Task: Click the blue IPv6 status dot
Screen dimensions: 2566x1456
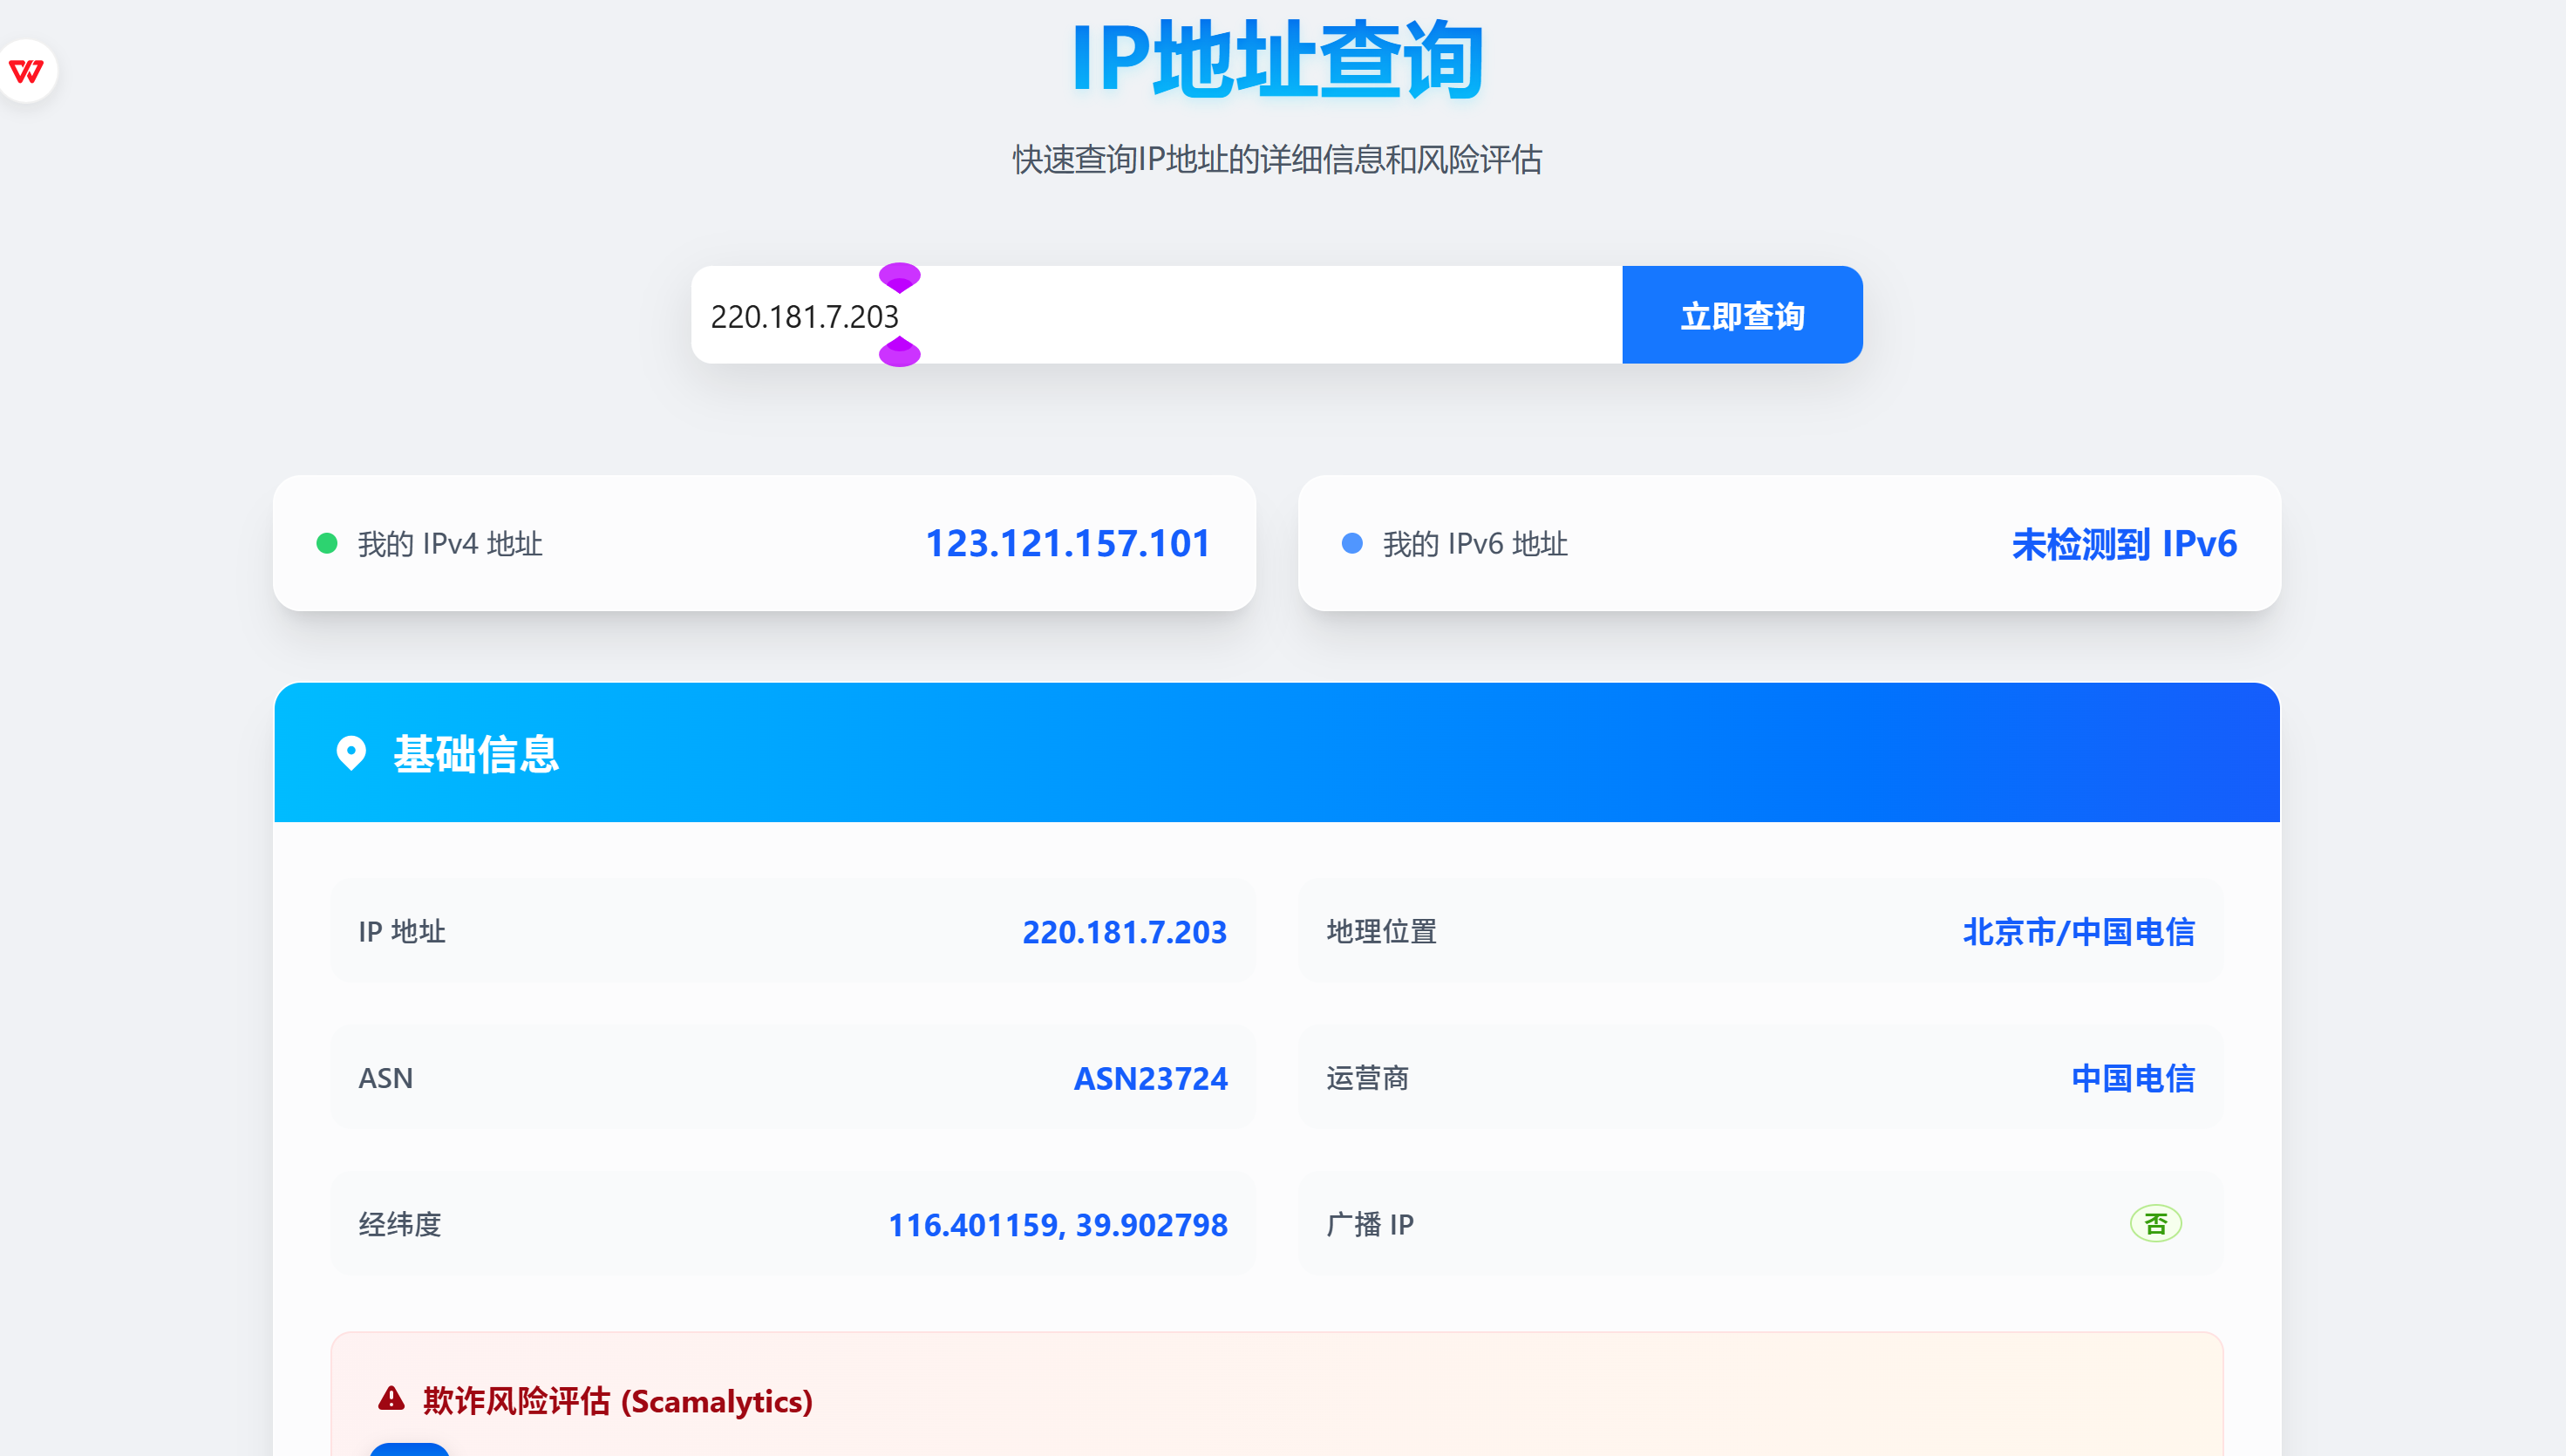Action: [1352, 543]
